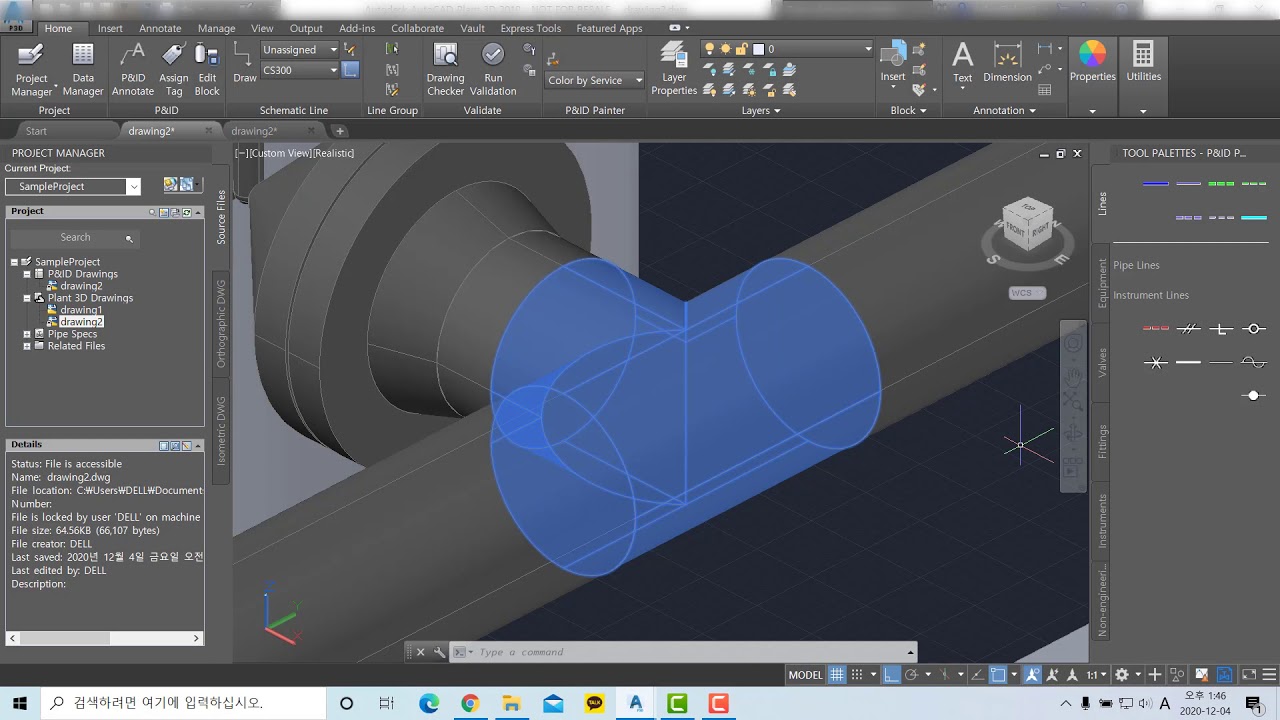Open the Color by Service dropdown
Image resolution: width=1280 pixels, height=720 pixels.
pyautogui.click(x=595, y=80)
